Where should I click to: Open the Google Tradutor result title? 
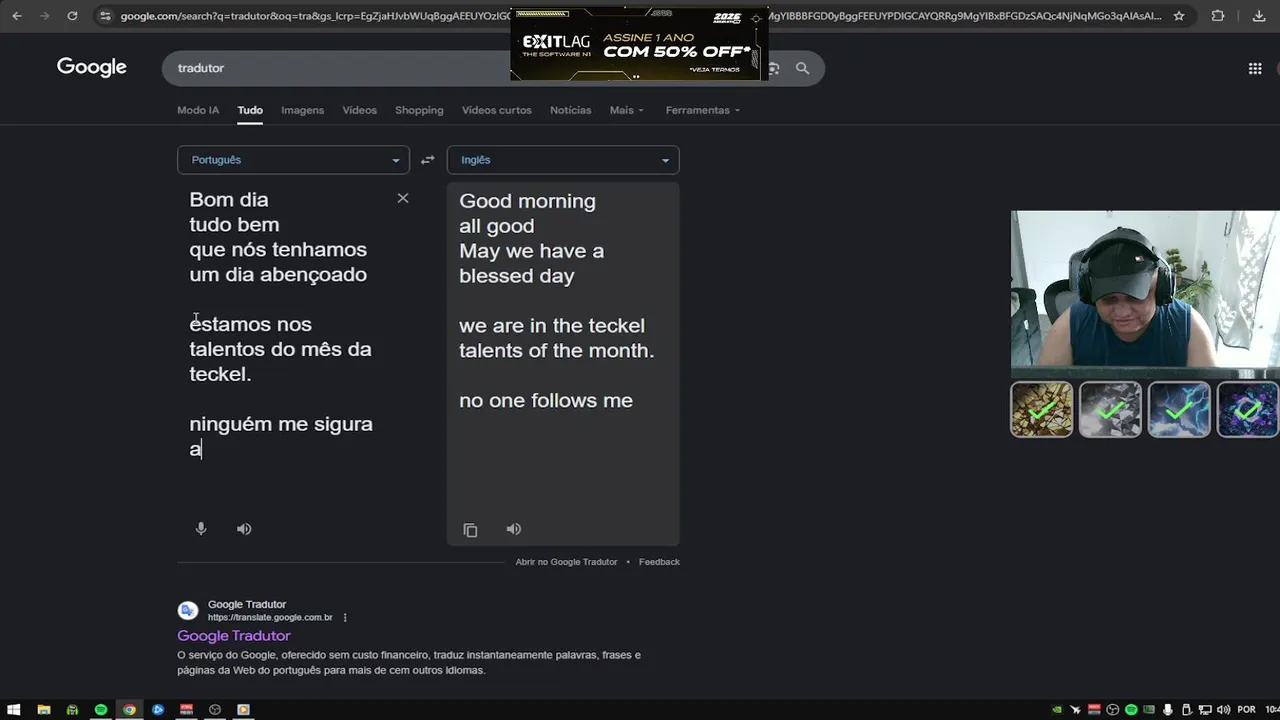click(x=234, y=636)
